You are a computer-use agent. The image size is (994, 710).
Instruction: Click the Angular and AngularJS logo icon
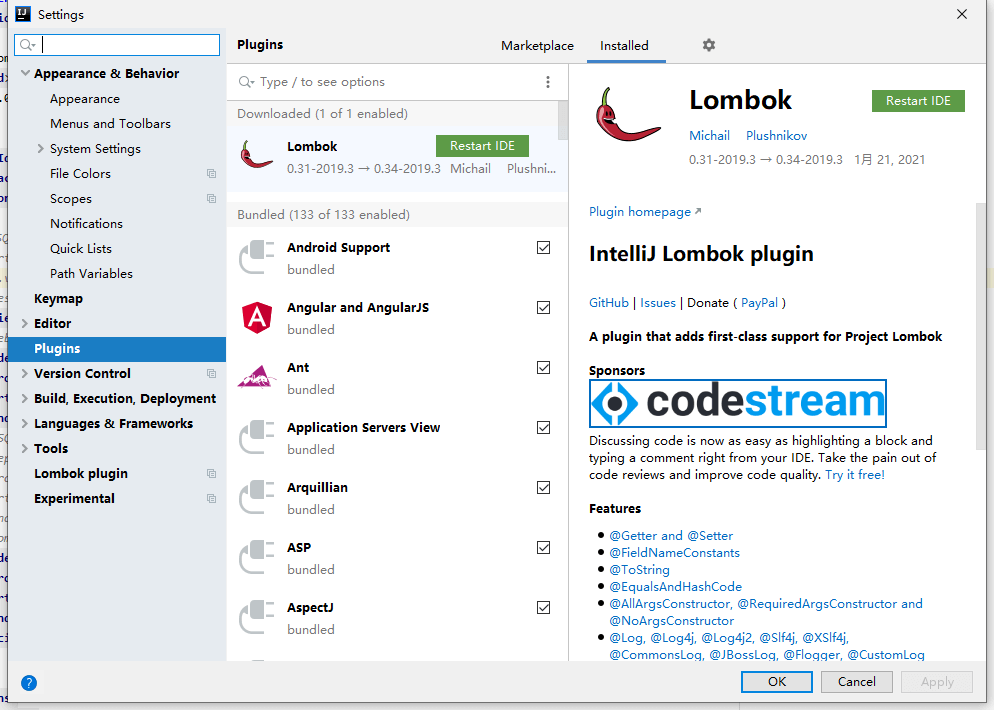click(x=257, y=317)
